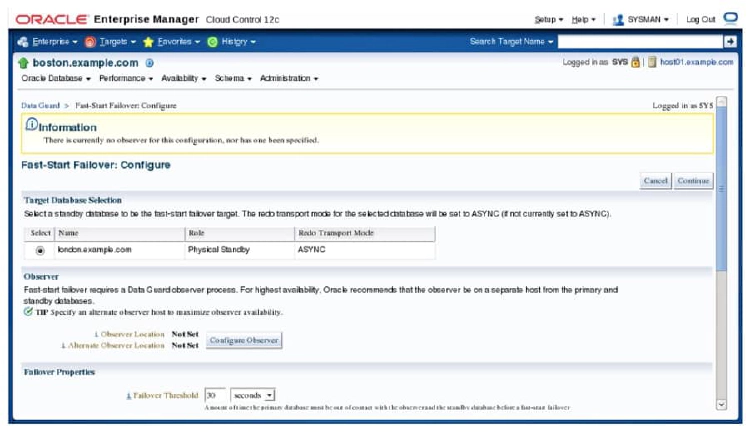Click the lock icon beside SYS
750x432 pixels.
tap(635, 62)
